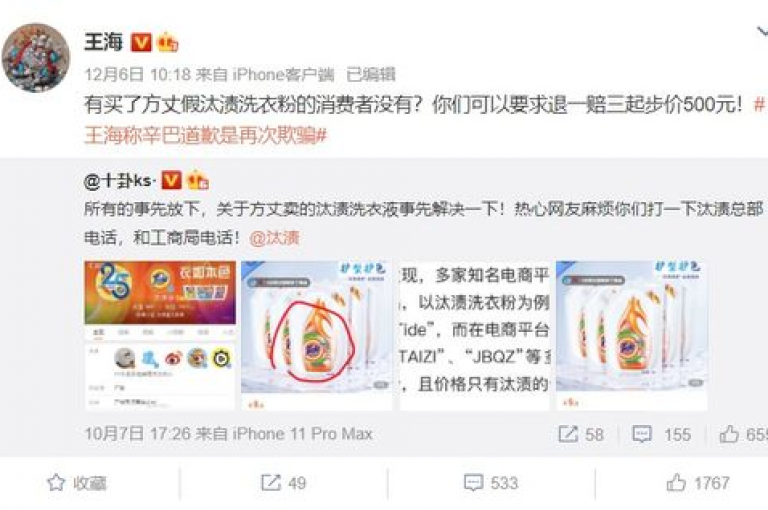Open 王海's profile avatar
The width and height of the screenshot is (768, 510).
pyautogui.click(x=36, y=57)
